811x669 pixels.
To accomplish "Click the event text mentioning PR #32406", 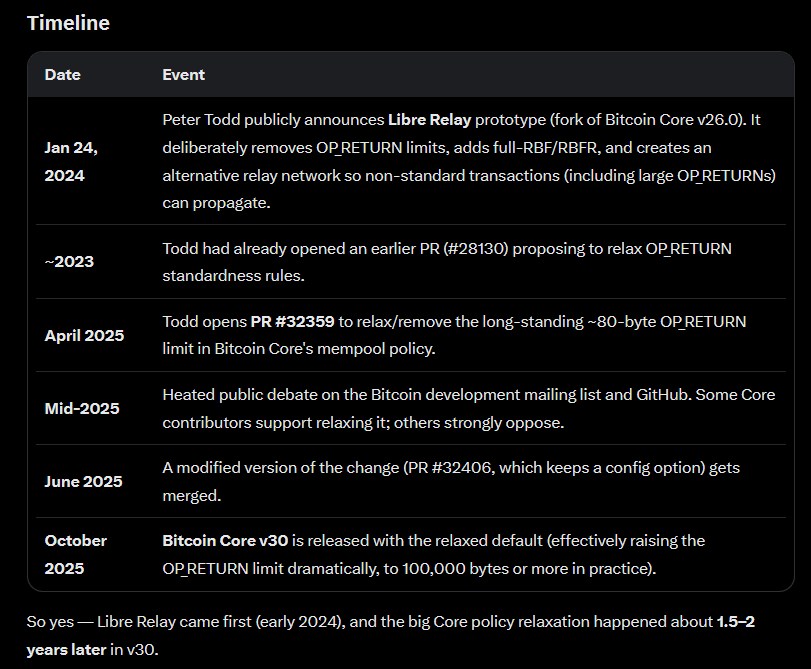I will click(451, 481).
